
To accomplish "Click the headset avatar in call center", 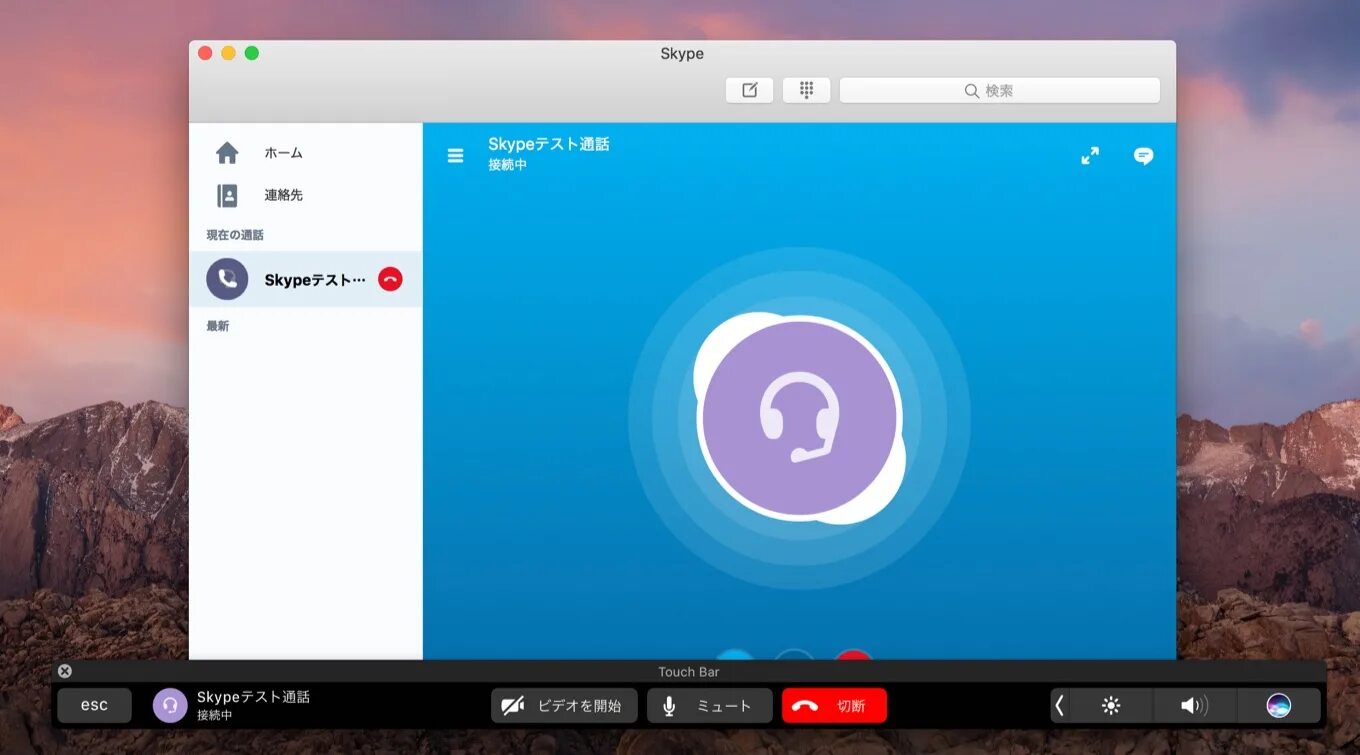I will [799, 417].
